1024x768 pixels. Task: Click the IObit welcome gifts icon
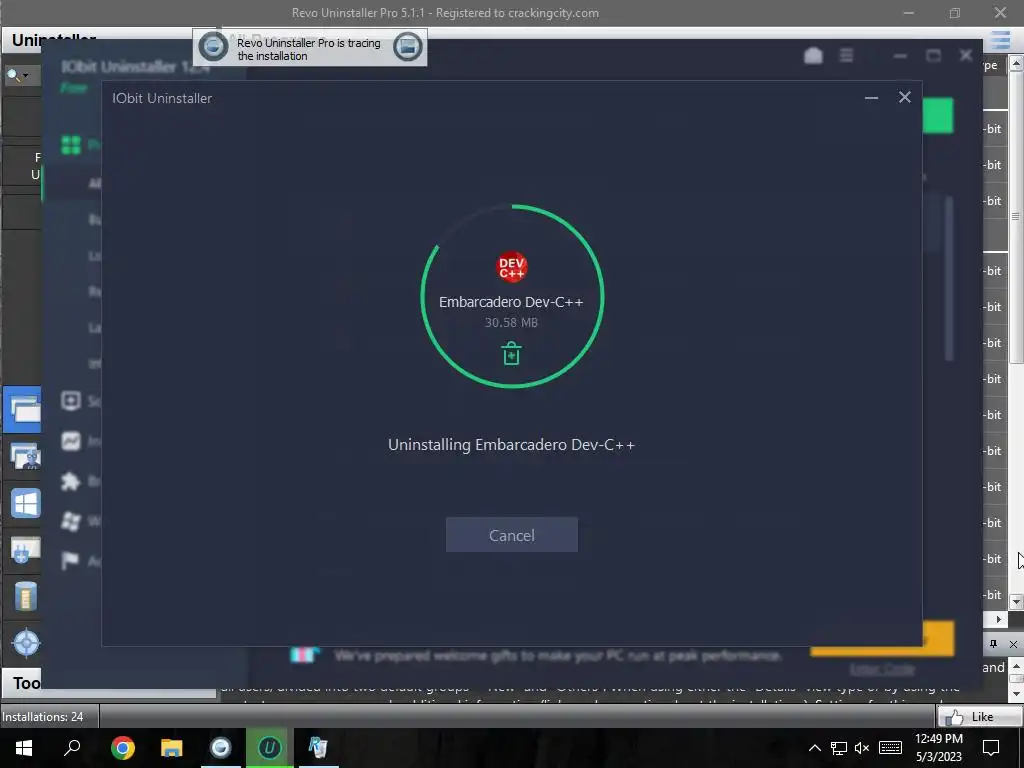[x=304, y=655]
